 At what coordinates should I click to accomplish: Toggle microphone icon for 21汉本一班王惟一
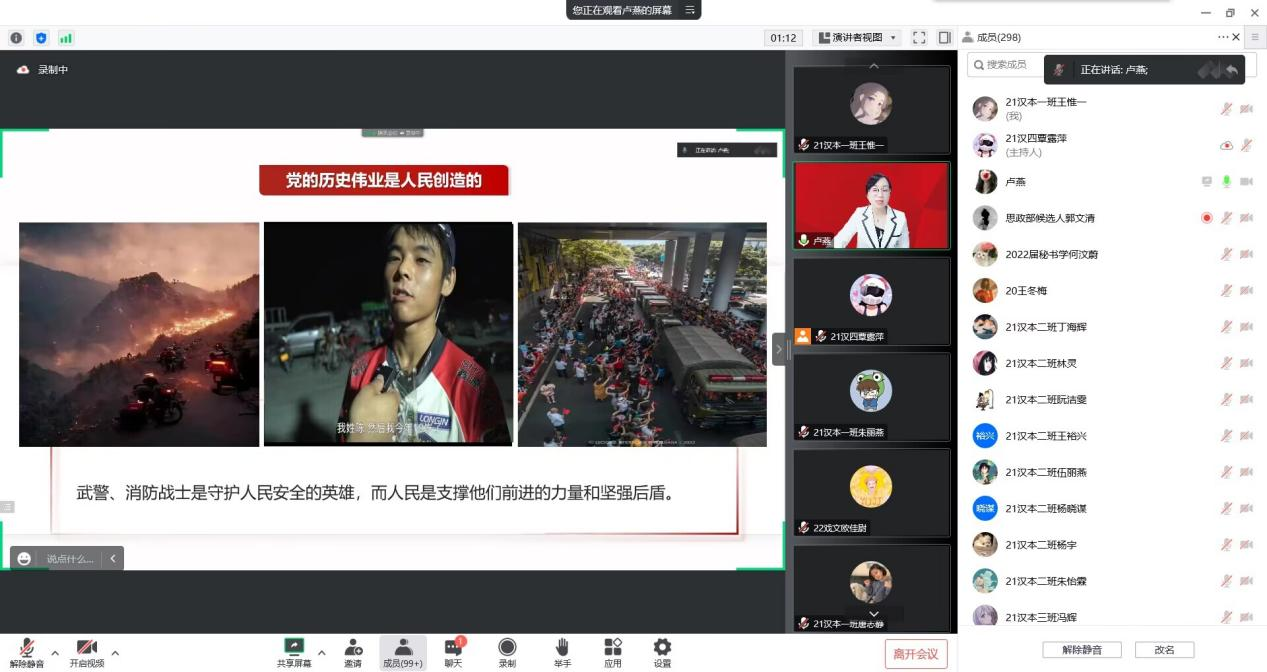pos(1226,109)
